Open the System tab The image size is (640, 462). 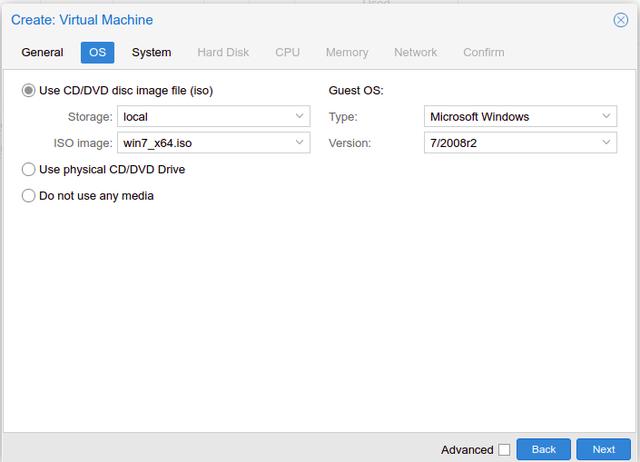(x=151, y=52)
